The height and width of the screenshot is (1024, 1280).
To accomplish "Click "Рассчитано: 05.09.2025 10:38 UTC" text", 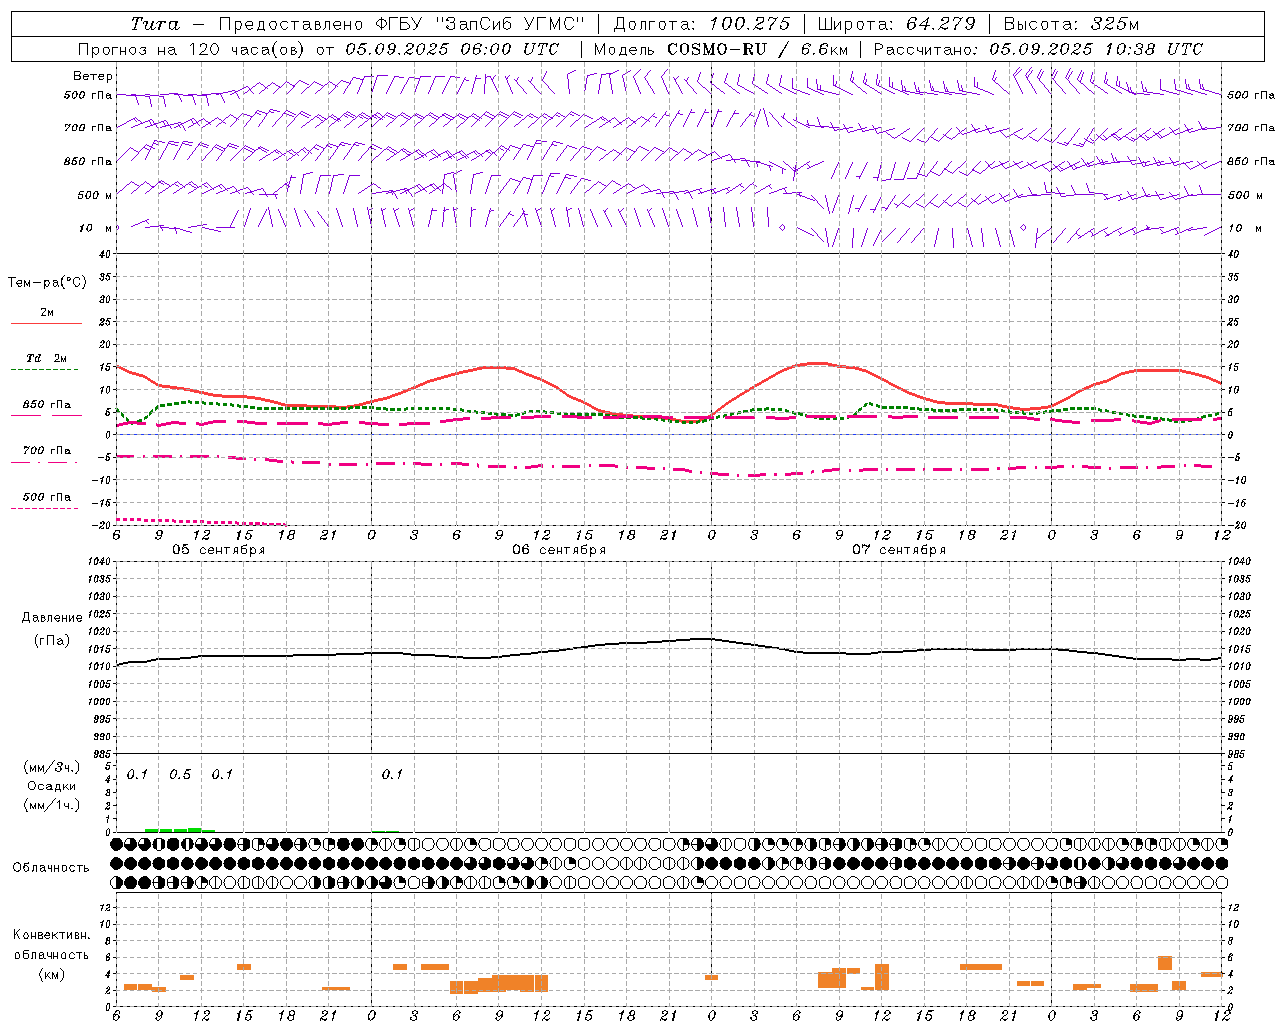I will [1038, 49].
